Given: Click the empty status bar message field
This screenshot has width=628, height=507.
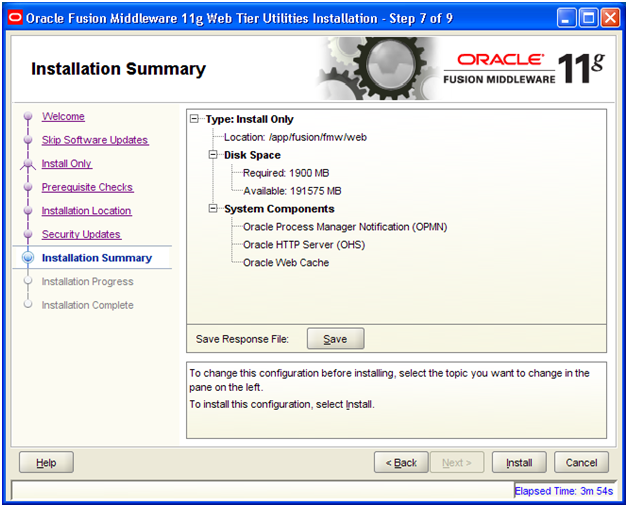Looking at the screenshot, I should tap(263, 490).
